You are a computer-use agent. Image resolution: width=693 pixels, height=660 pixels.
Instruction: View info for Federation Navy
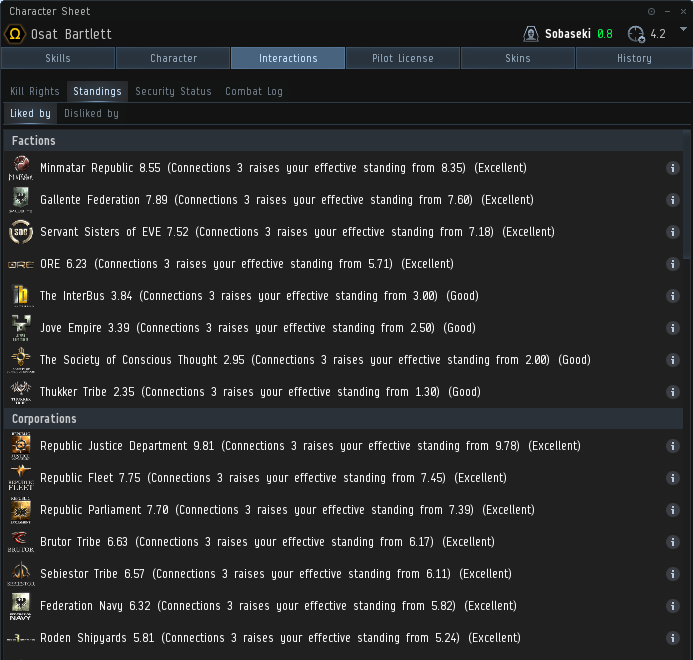coord(672,606)
